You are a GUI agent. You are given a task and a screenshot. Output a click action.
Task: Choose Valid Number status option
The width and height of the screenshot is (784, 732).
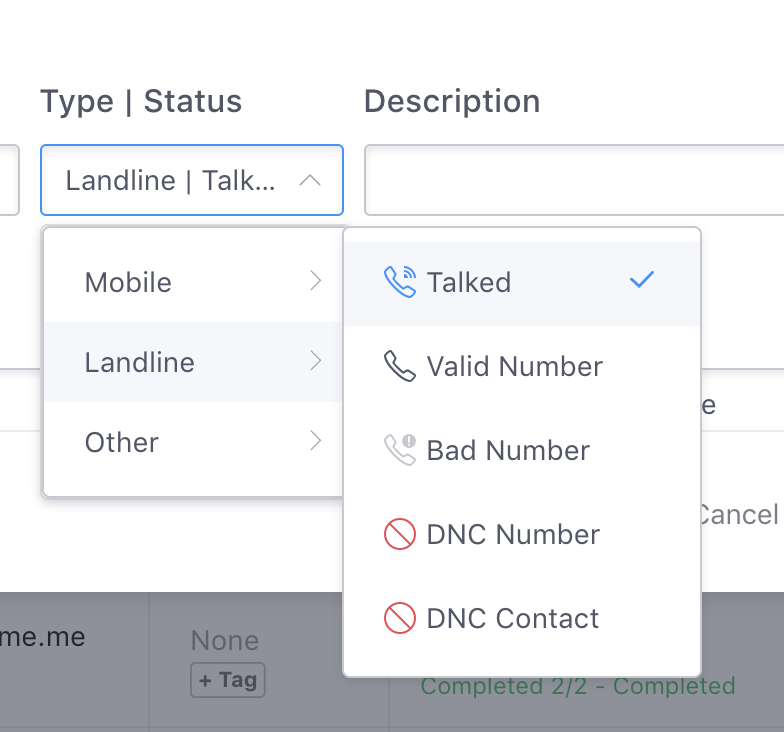coord(522,366)
